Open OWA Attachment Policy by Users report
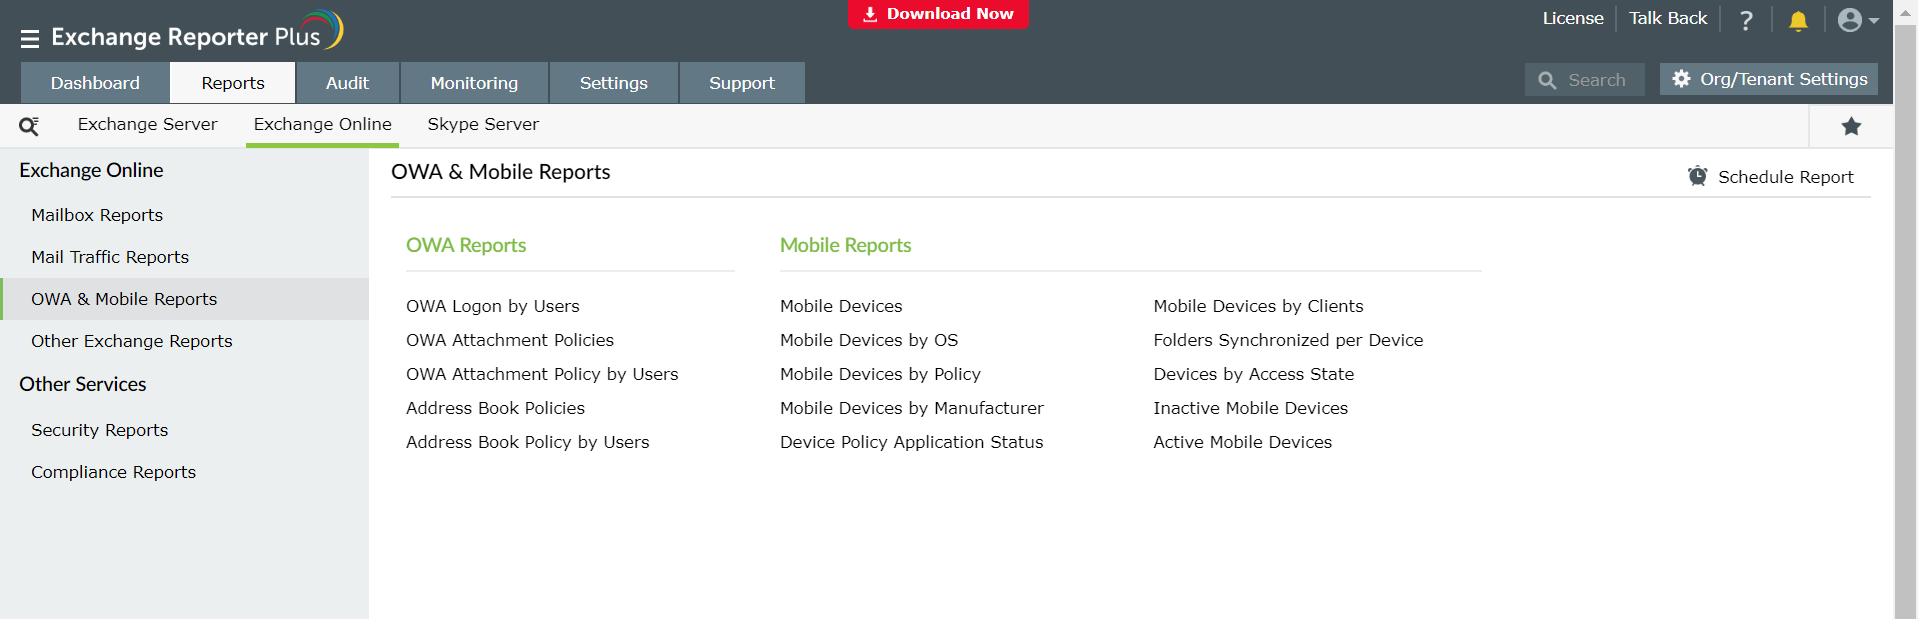Screen dimensions: 1918x619 542,374
